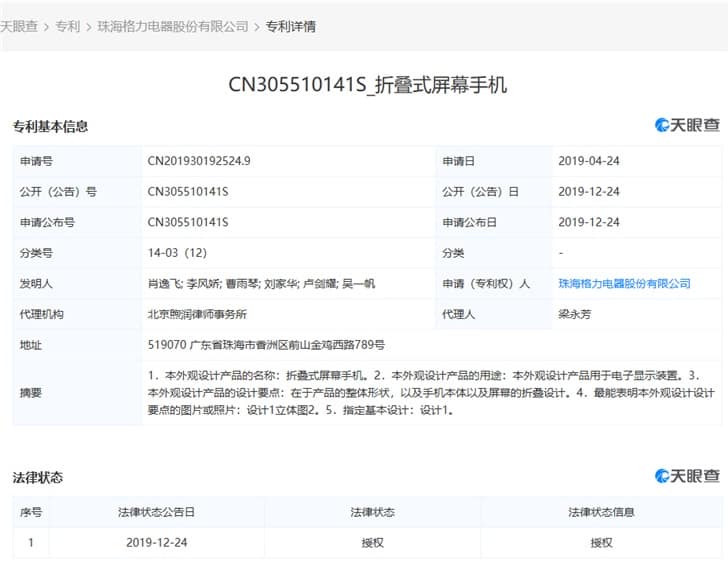This screenshot has width=728, height=563.
Task: Open applicant link 珠海格力电器股份有限公司
Action: pos(624,283)
